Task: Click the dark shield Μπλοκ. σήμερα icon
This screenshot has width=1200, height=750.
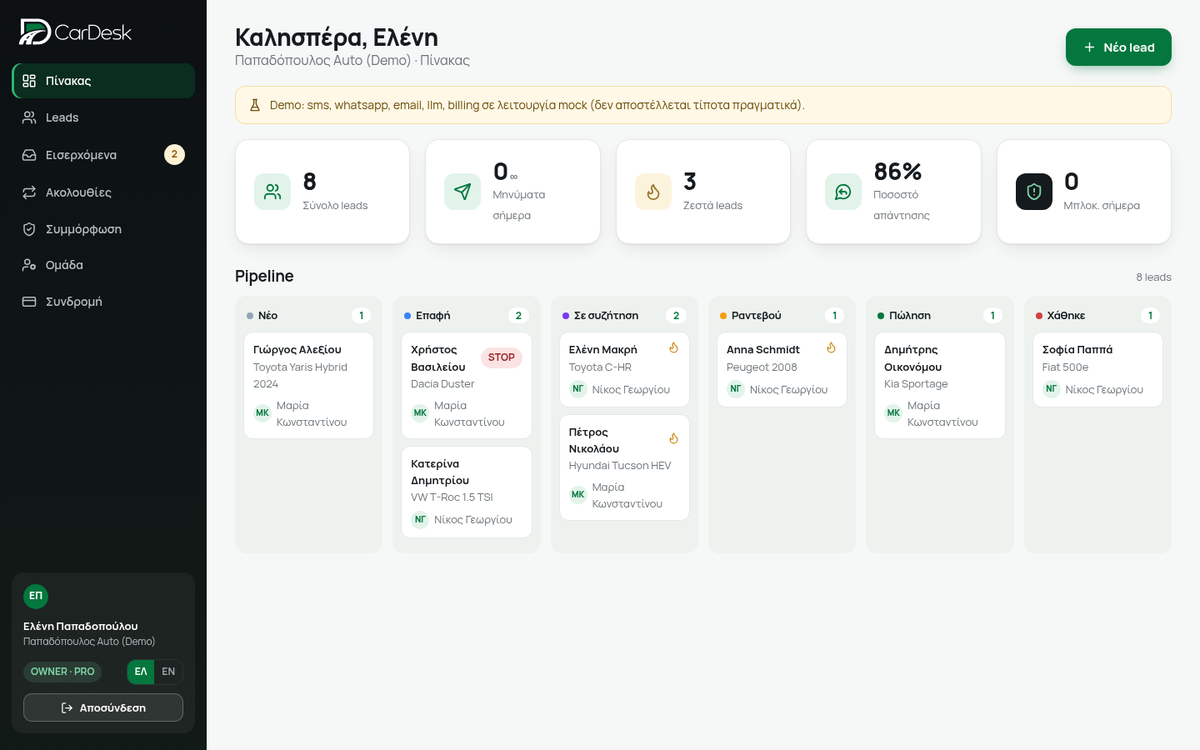Action: coord(1034,192)
